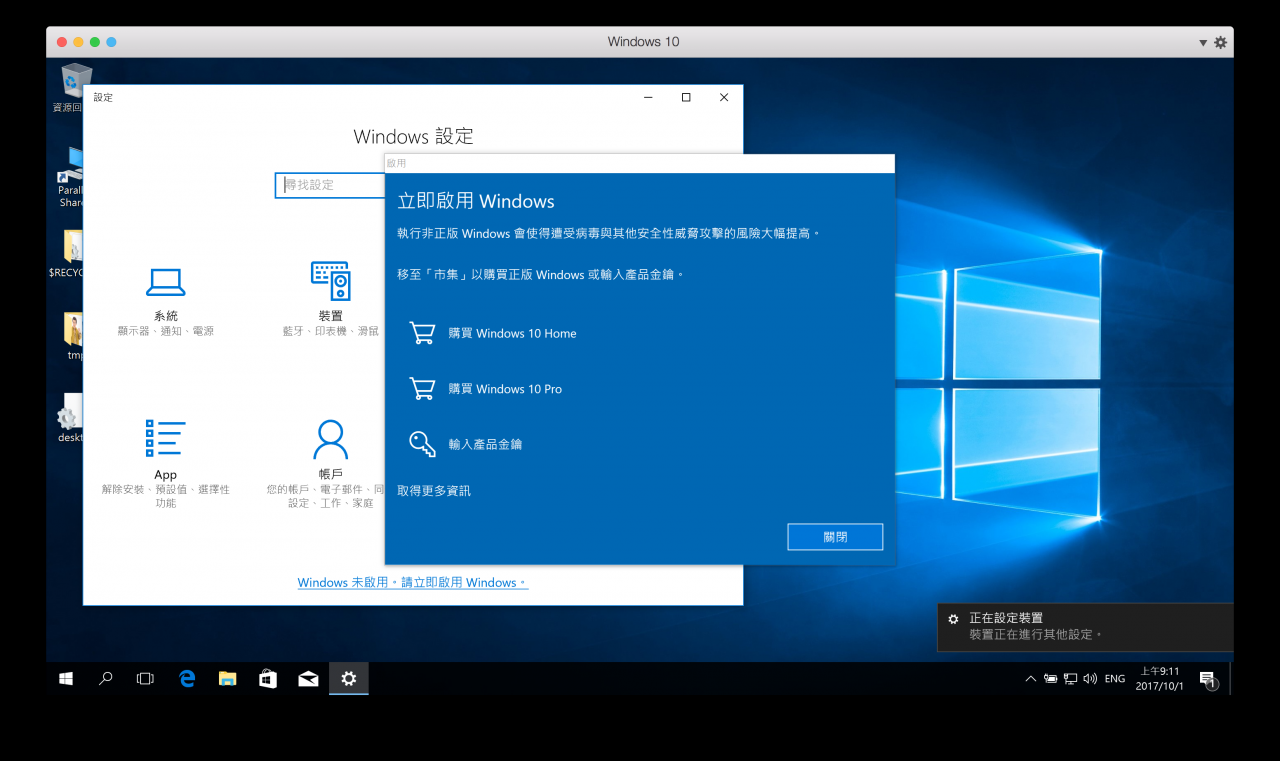The height and width of the screenshot is (761, 1280).
Task: Click the shopping cart icon for Windows 10 Home
Action: coord(422,333)
